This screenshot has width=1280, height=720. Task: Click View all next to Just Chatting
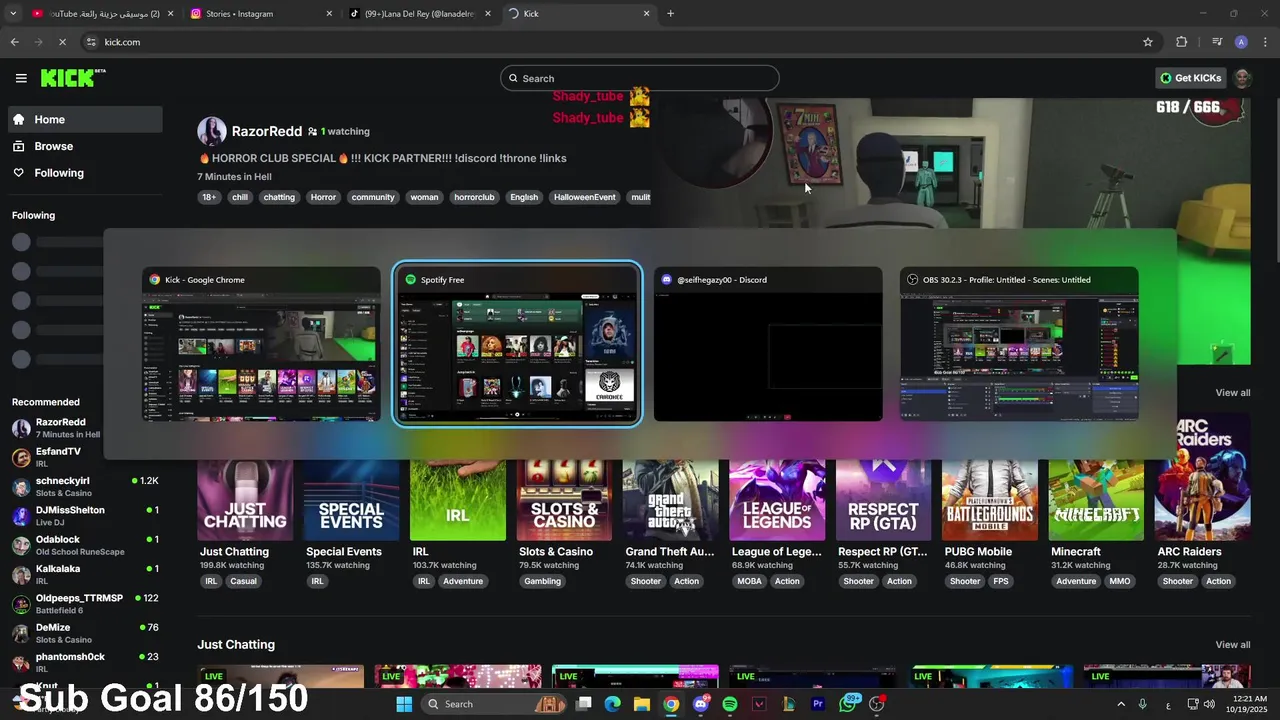(x=1232, y=645)
